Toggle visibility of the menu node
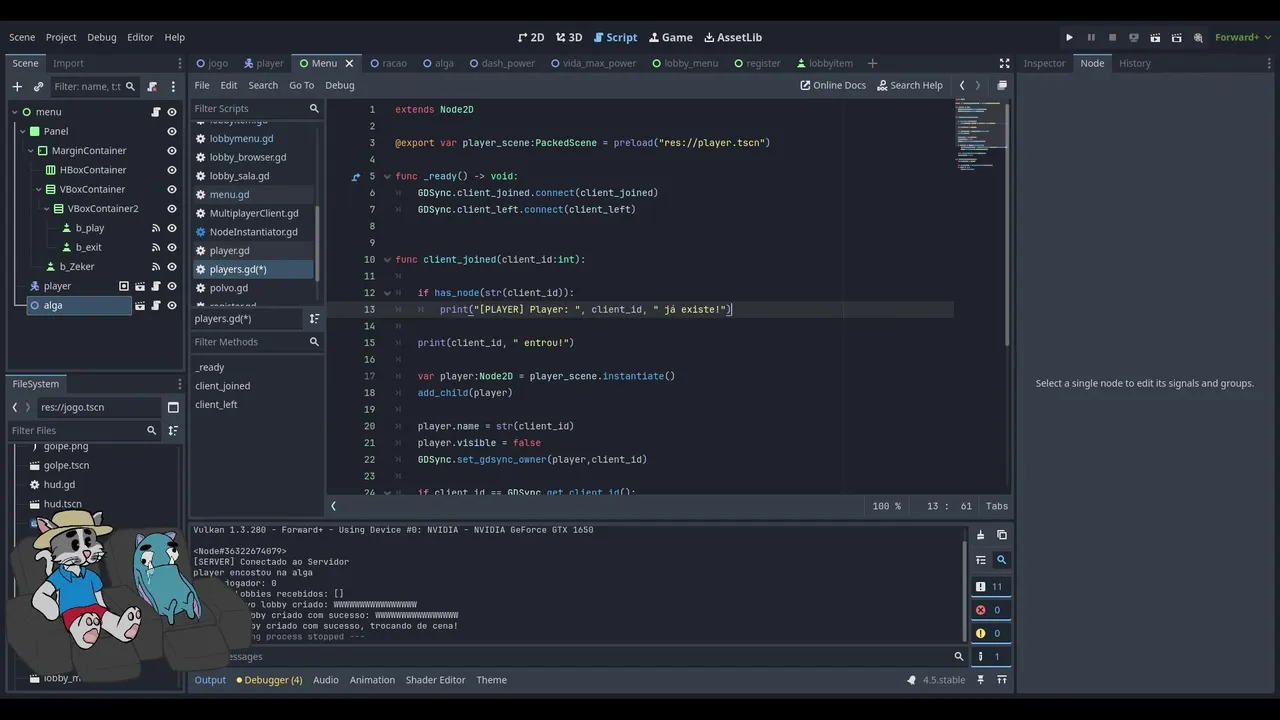This screenshot has width=1280, height=720. click(172, 112)
